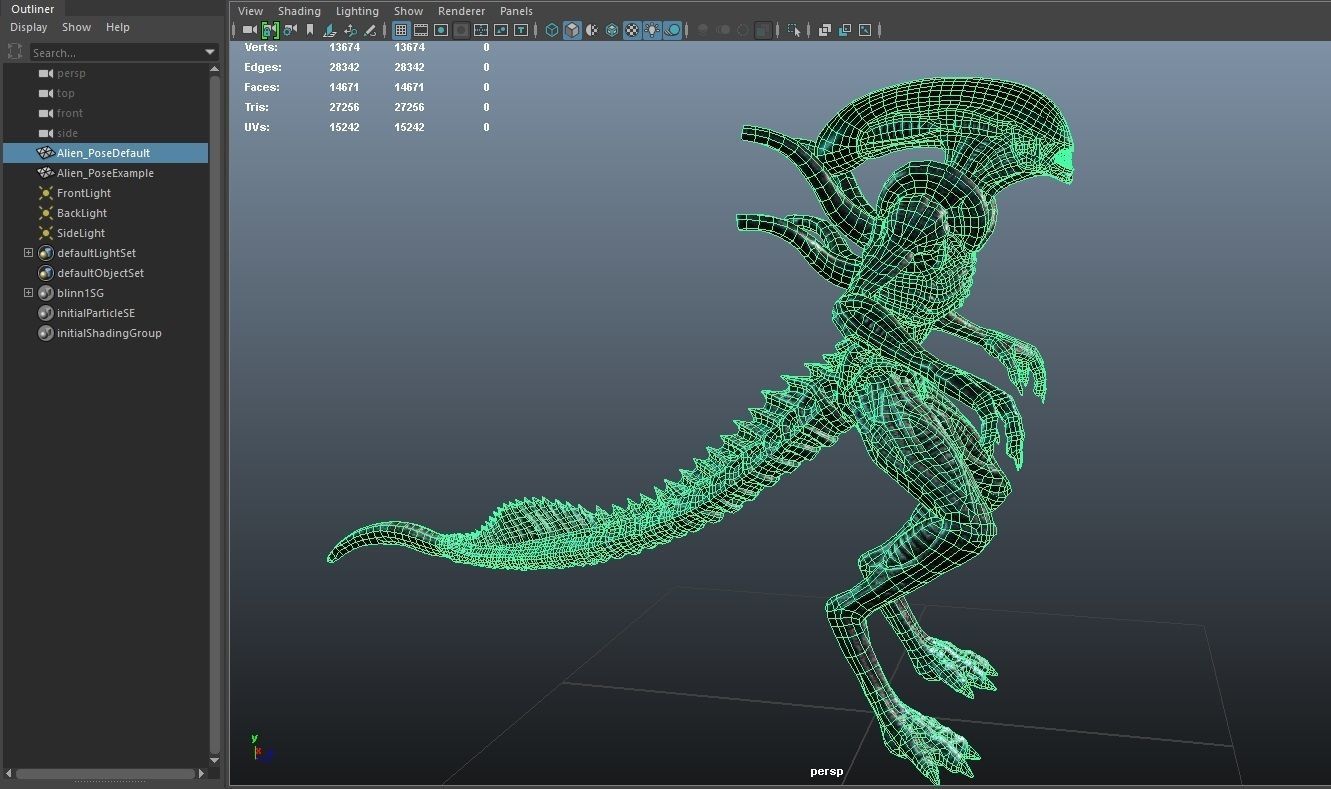The height and width of the screenshot is (789, 1331).
Task: Open the Outliner's Show menu
Action: (76, 27)
